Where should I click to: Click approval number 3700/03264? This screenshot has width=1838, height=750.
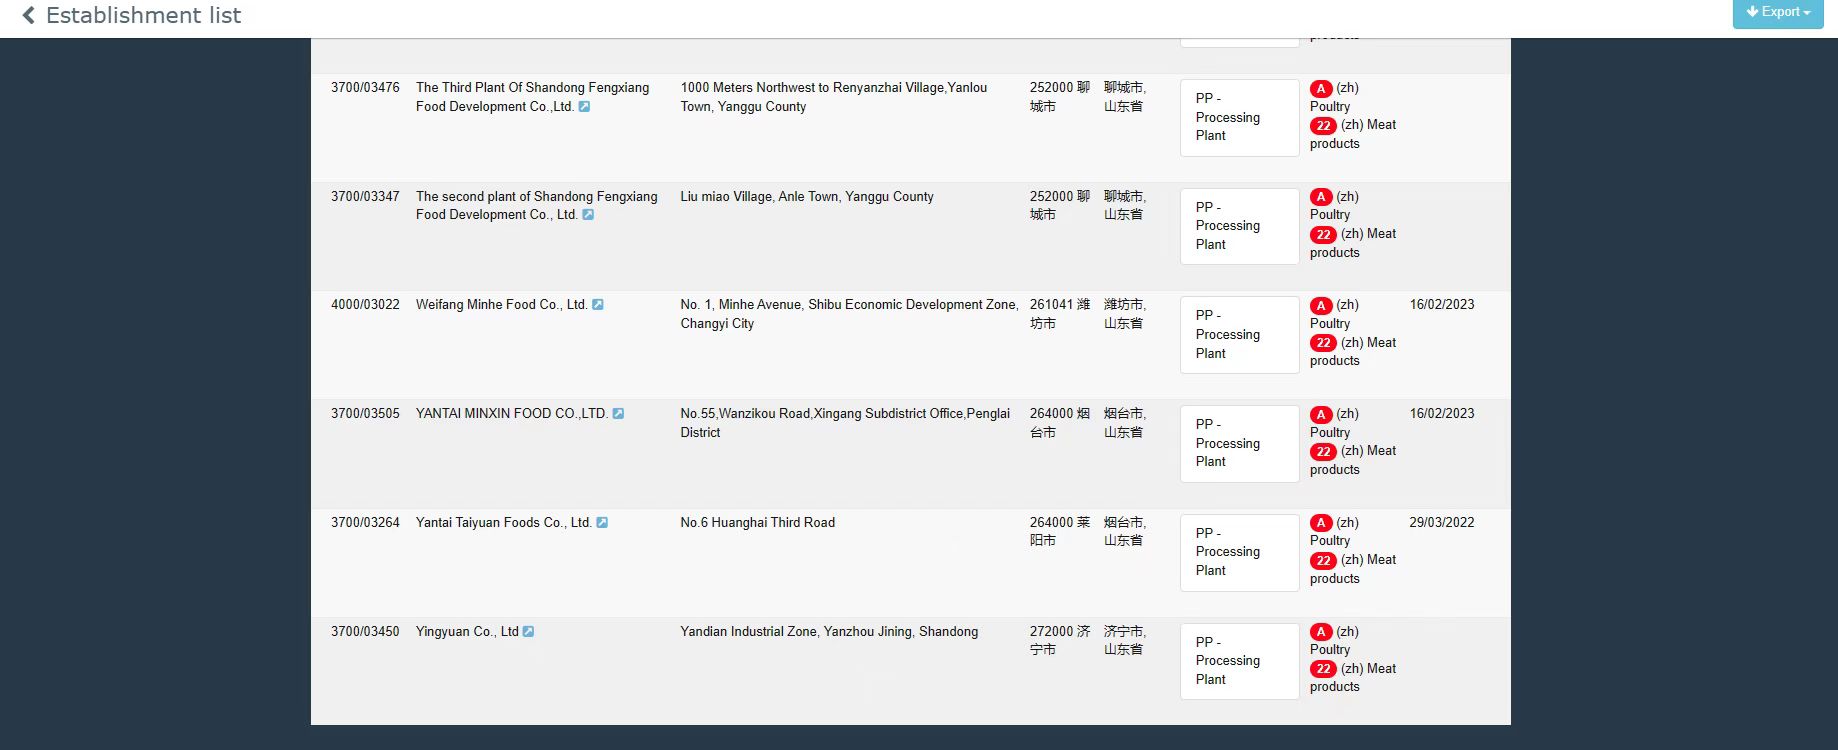[365, 523]
